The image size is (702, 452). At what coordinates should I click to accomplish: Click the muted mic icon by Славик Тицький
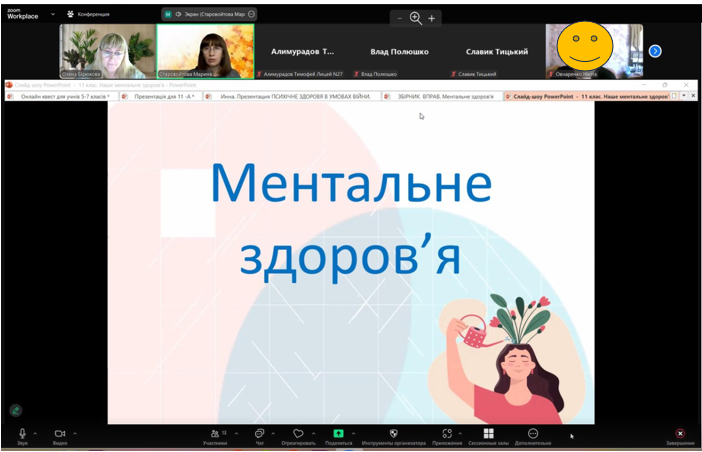coord(454,74)
